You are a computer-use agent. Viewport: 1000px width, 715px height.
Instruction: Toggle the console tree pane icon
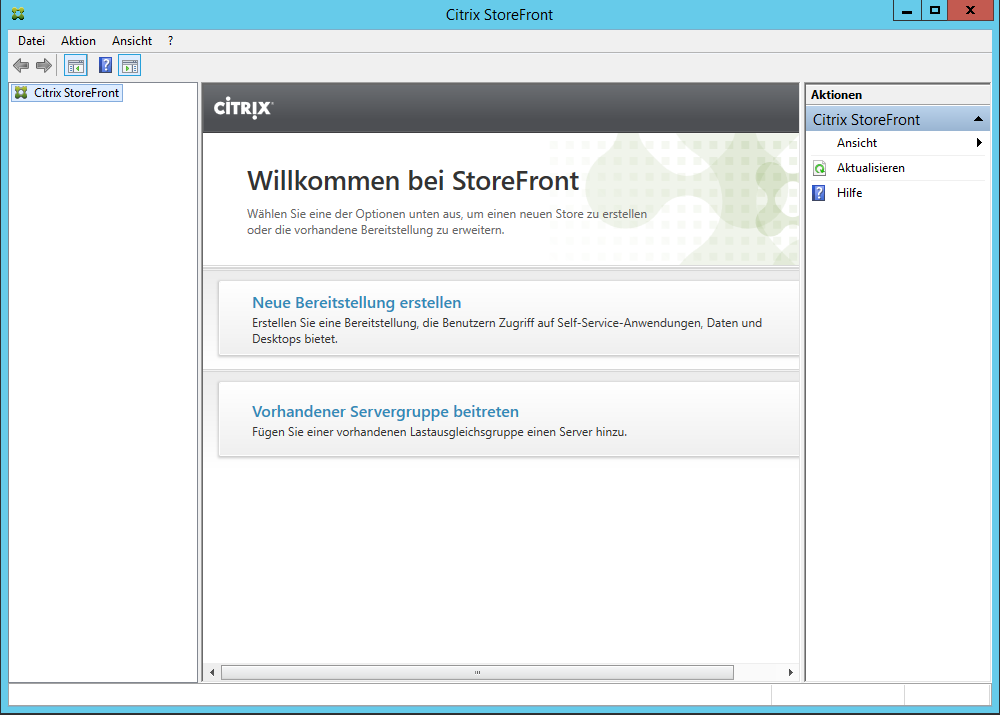(76, 66)
